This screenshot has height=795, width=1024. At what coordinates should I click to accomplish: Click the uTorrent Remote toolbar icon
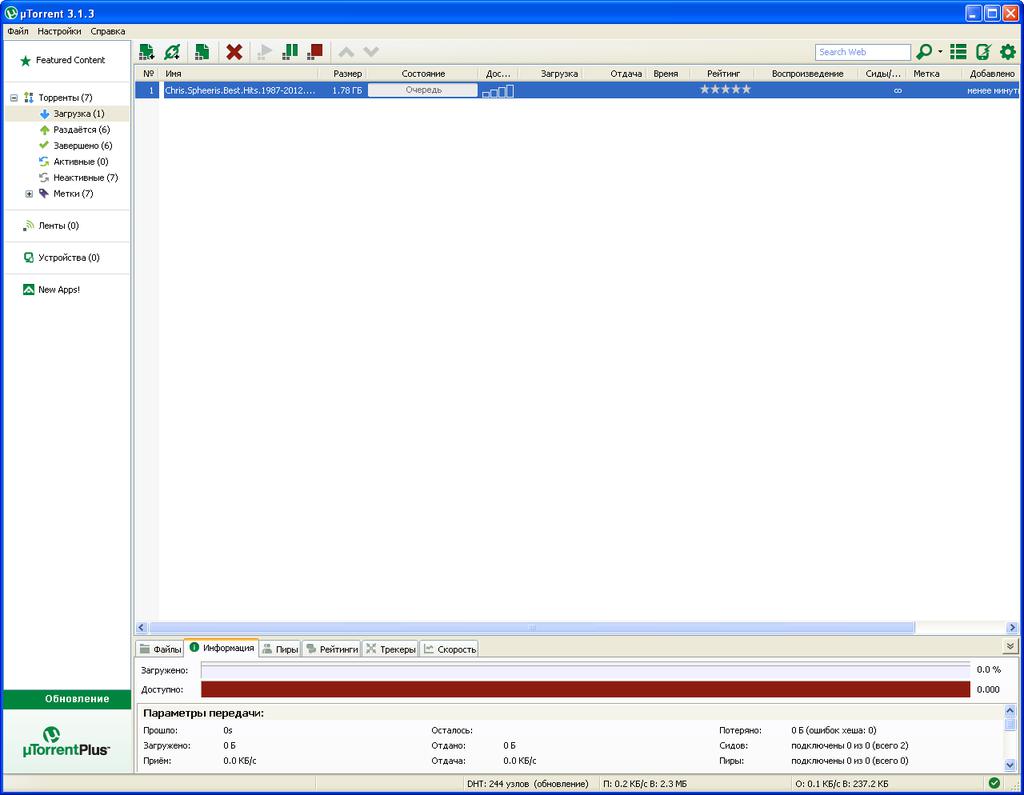[x=983, y=52]
